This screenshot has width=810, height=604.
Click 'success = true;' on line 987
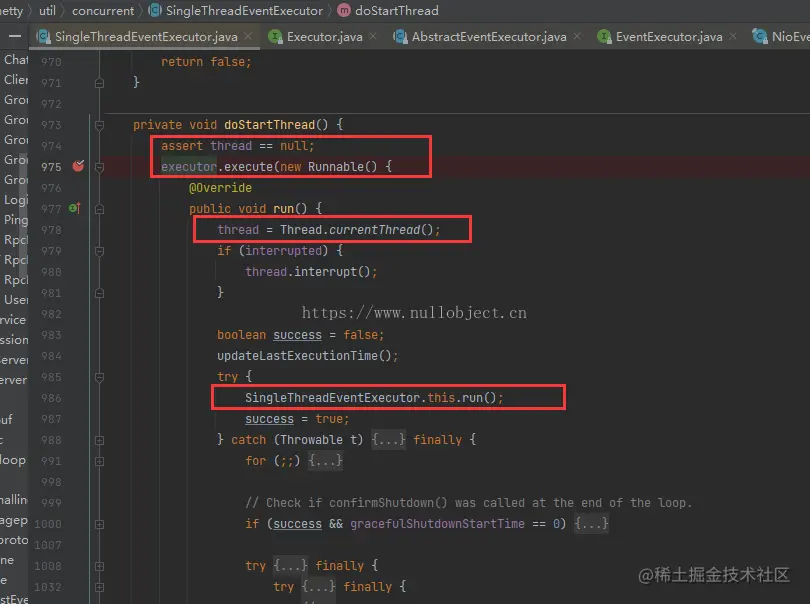(x=297, y=419)
